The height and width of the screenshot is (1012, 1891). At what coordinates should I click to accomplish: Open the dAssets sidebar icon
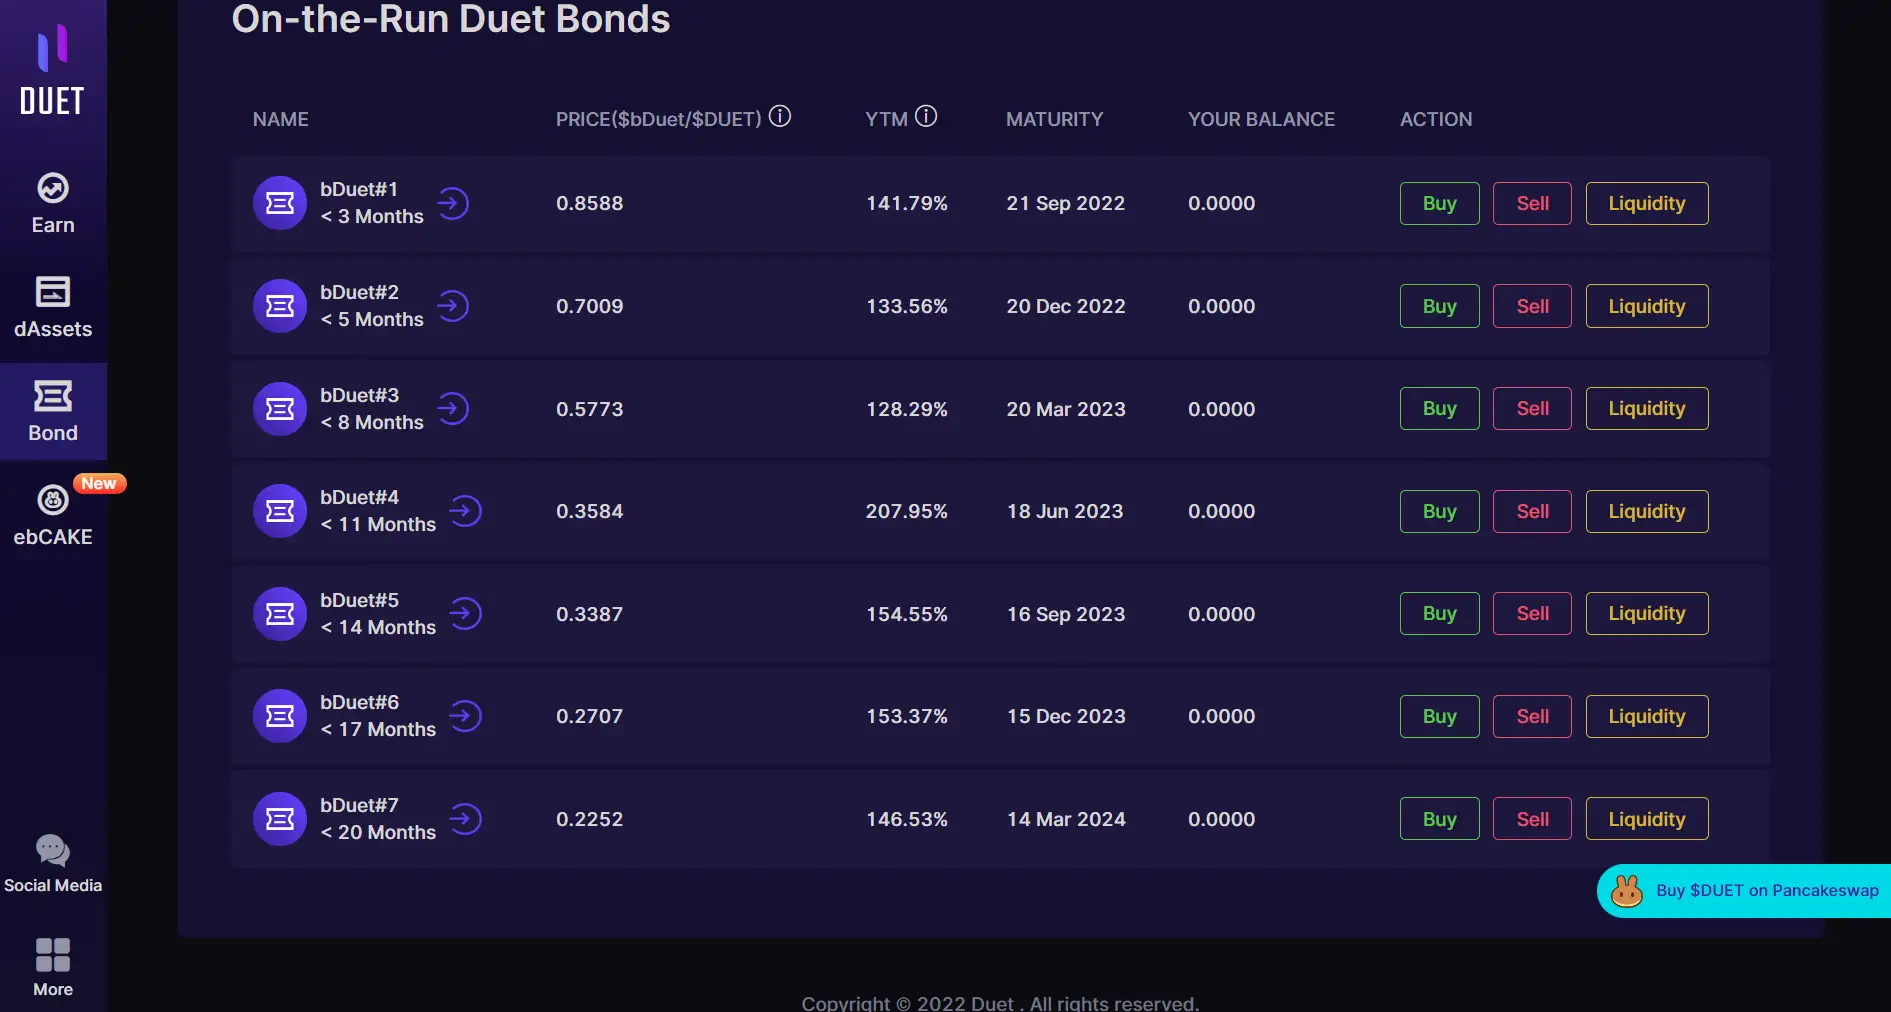pos(53,292)
